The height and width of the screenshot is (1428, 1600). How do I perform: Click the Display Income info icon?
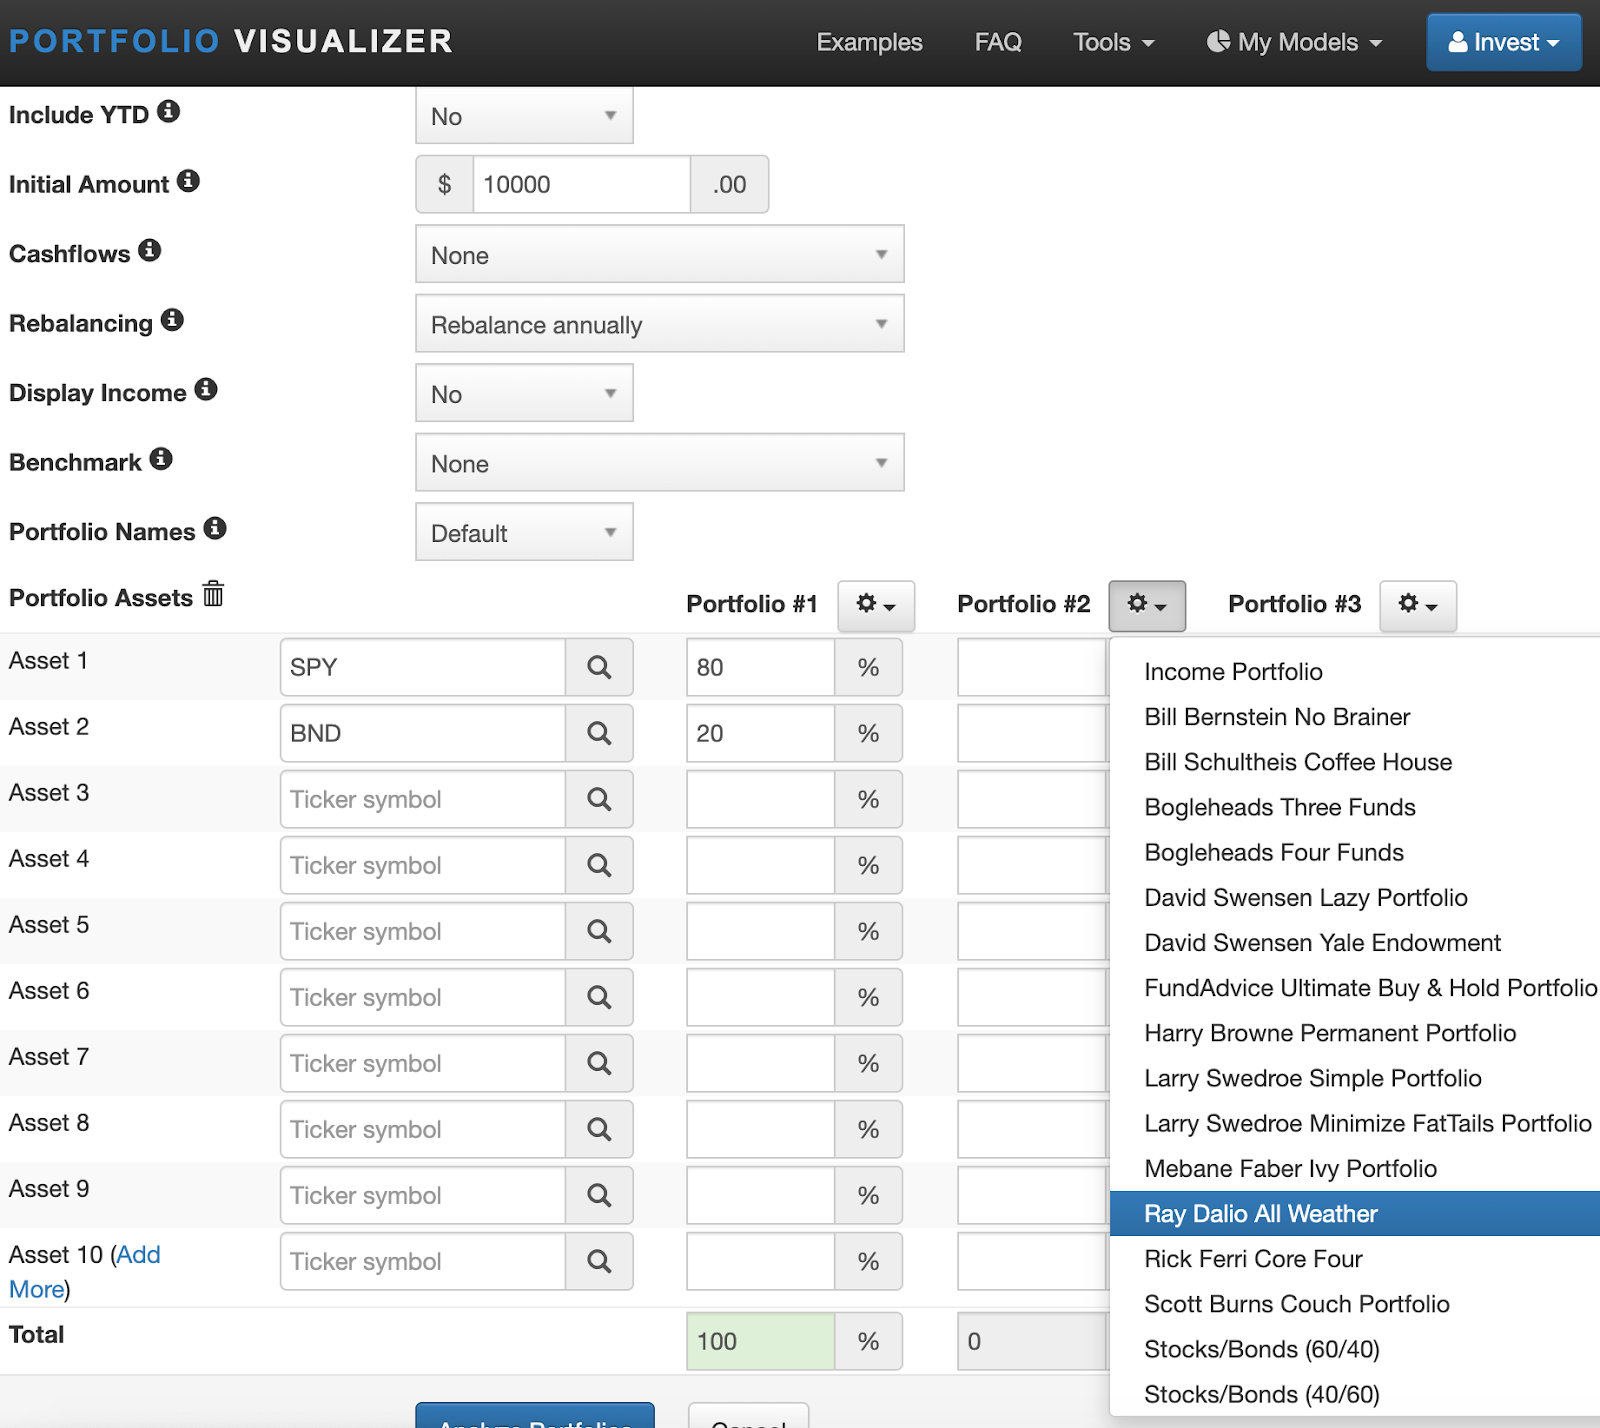tap(206, 389)
